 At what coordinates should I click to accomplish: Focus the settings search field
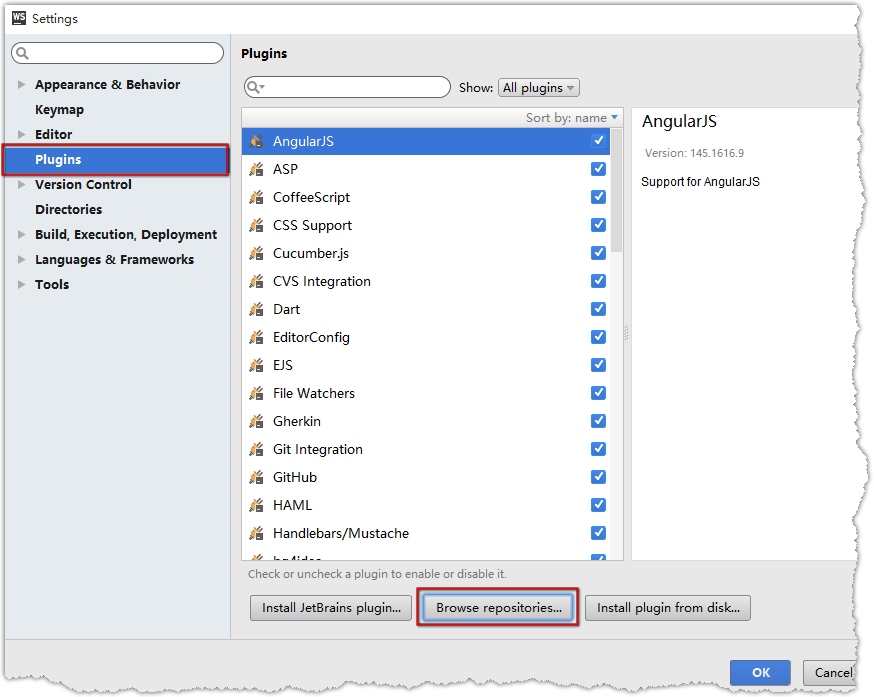(117, 53)
